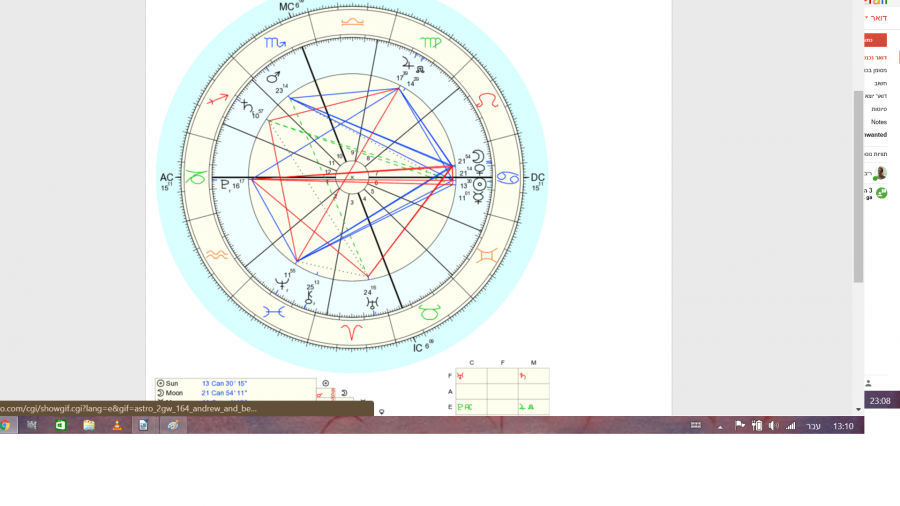The height and width of the screenshot is (506, 900).
Task: Open the volume speaker icon
Action: coord(773,426)
